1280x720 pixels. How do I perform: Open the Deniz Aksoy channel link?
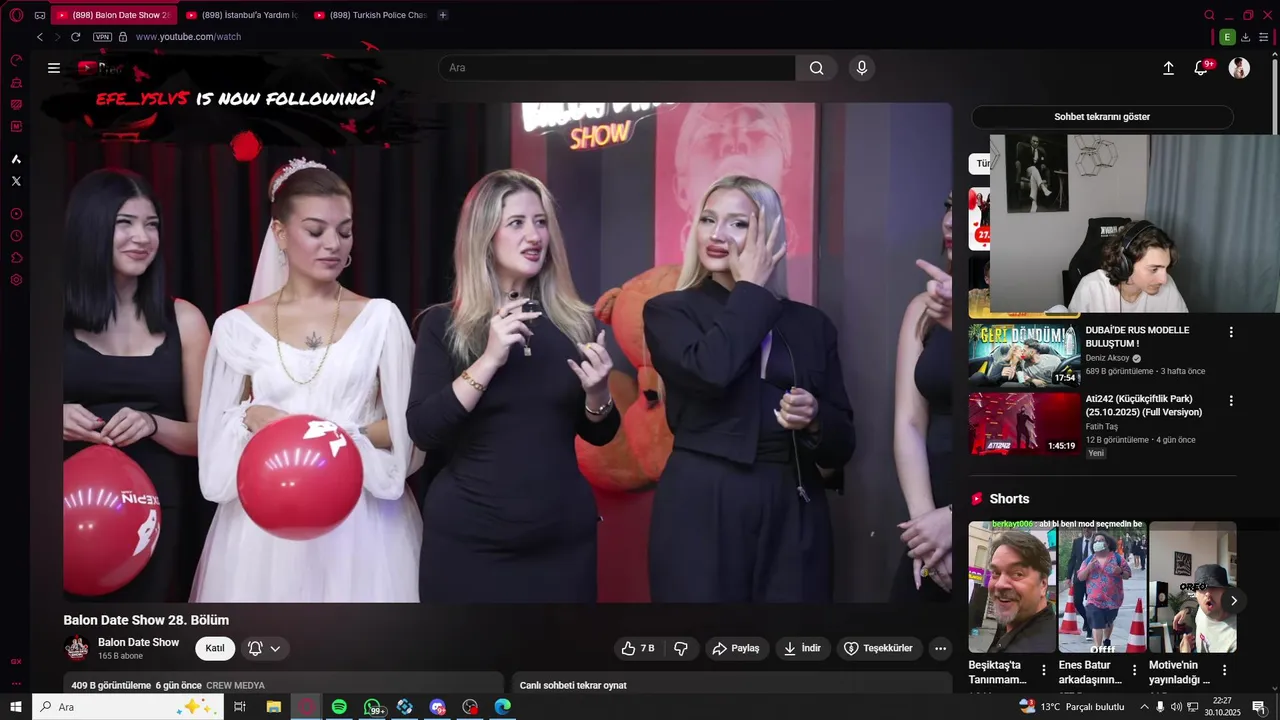click(1107, 358)
